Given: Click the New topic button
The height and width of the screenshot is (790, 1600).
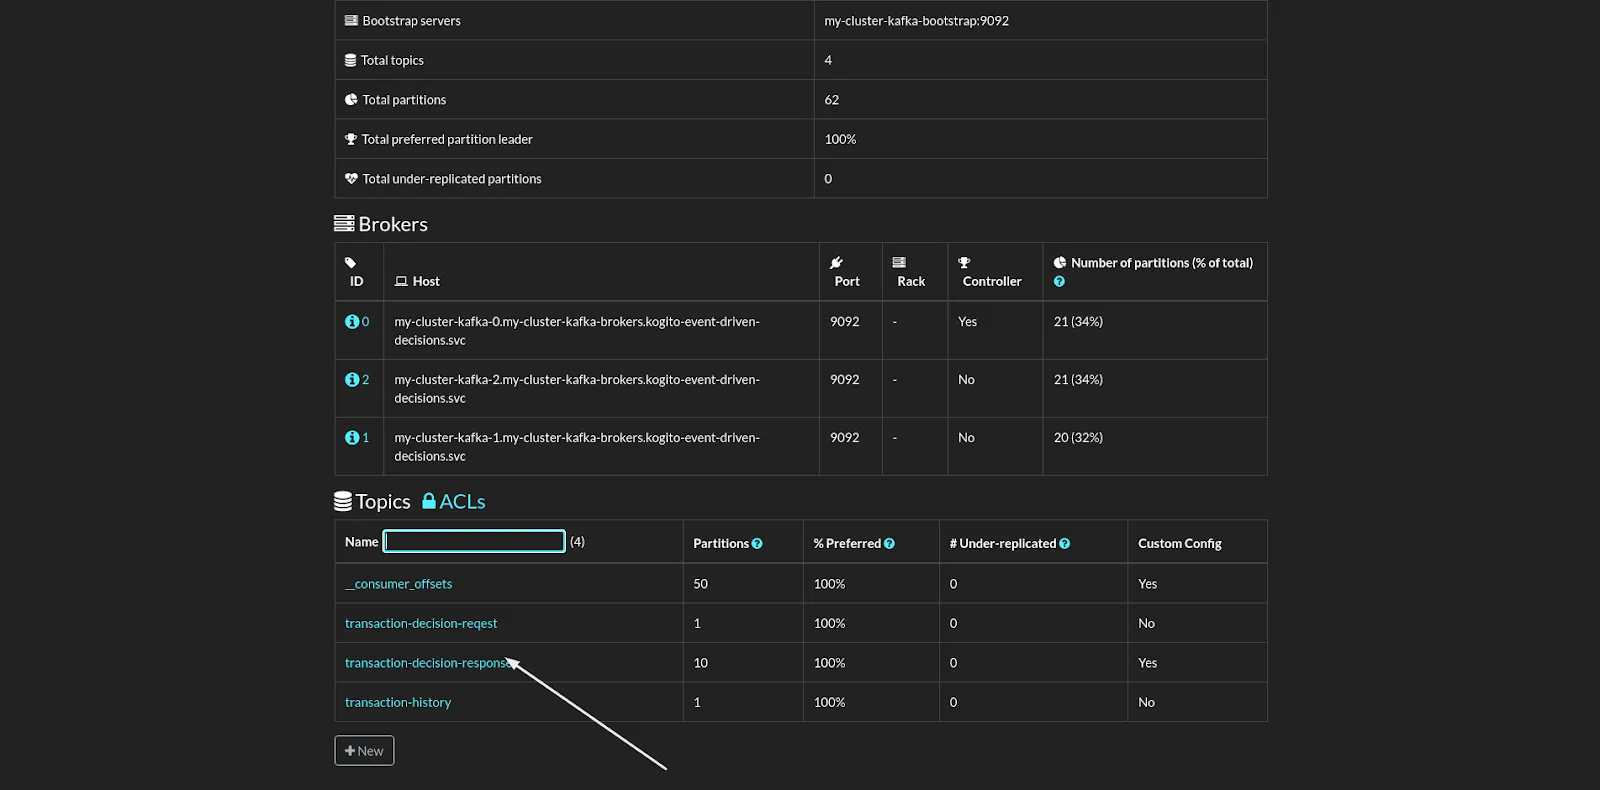Looking at the screenshot, I should pyautogui.click(x=364, y=751).
